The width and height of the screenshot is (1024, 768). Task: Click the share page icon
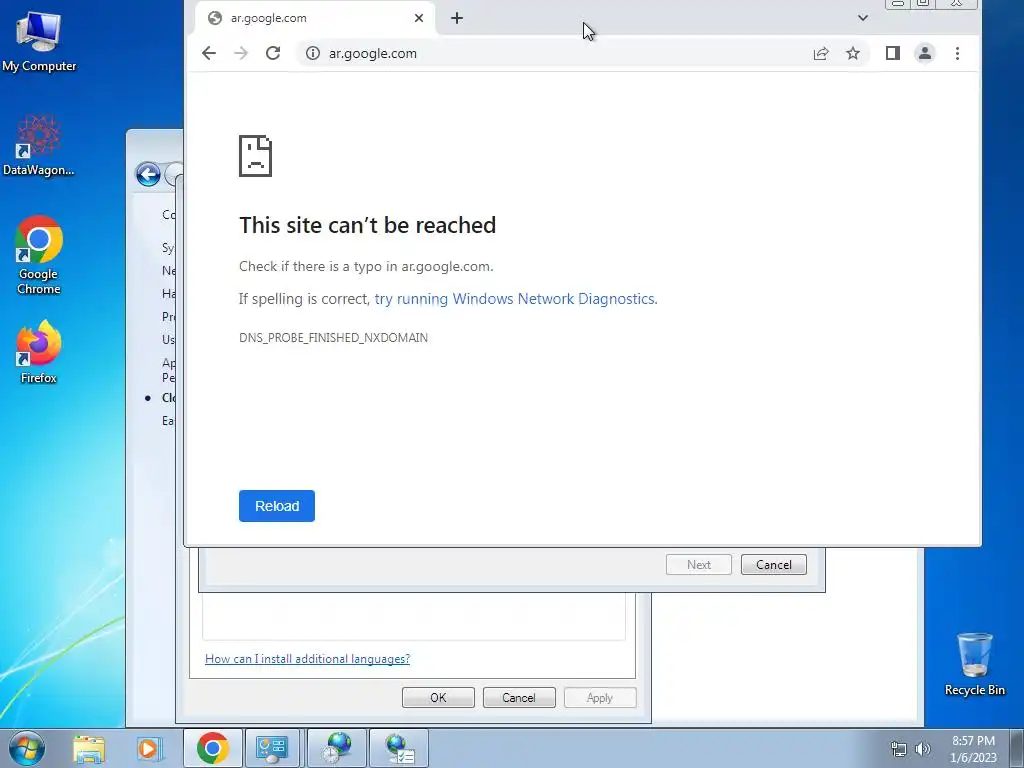pyautogui.click(x=821, y=54)
